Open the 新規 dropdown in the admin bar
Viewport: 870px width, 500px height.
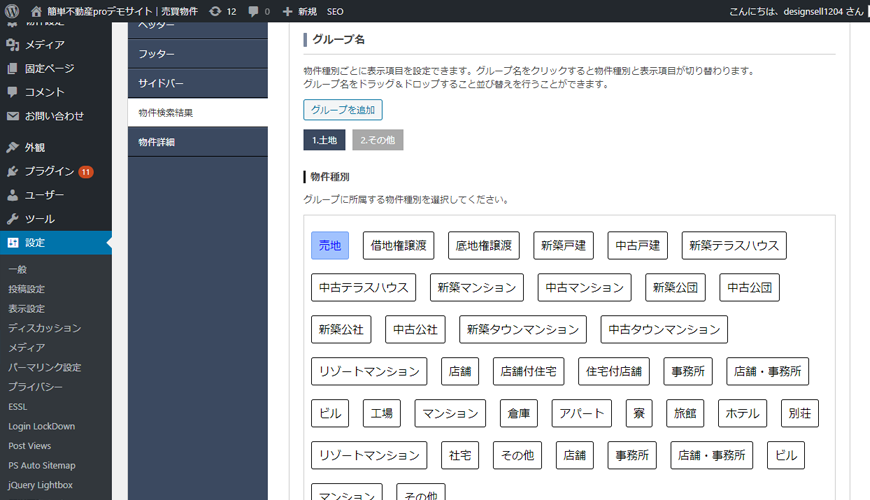pos(300,11)
